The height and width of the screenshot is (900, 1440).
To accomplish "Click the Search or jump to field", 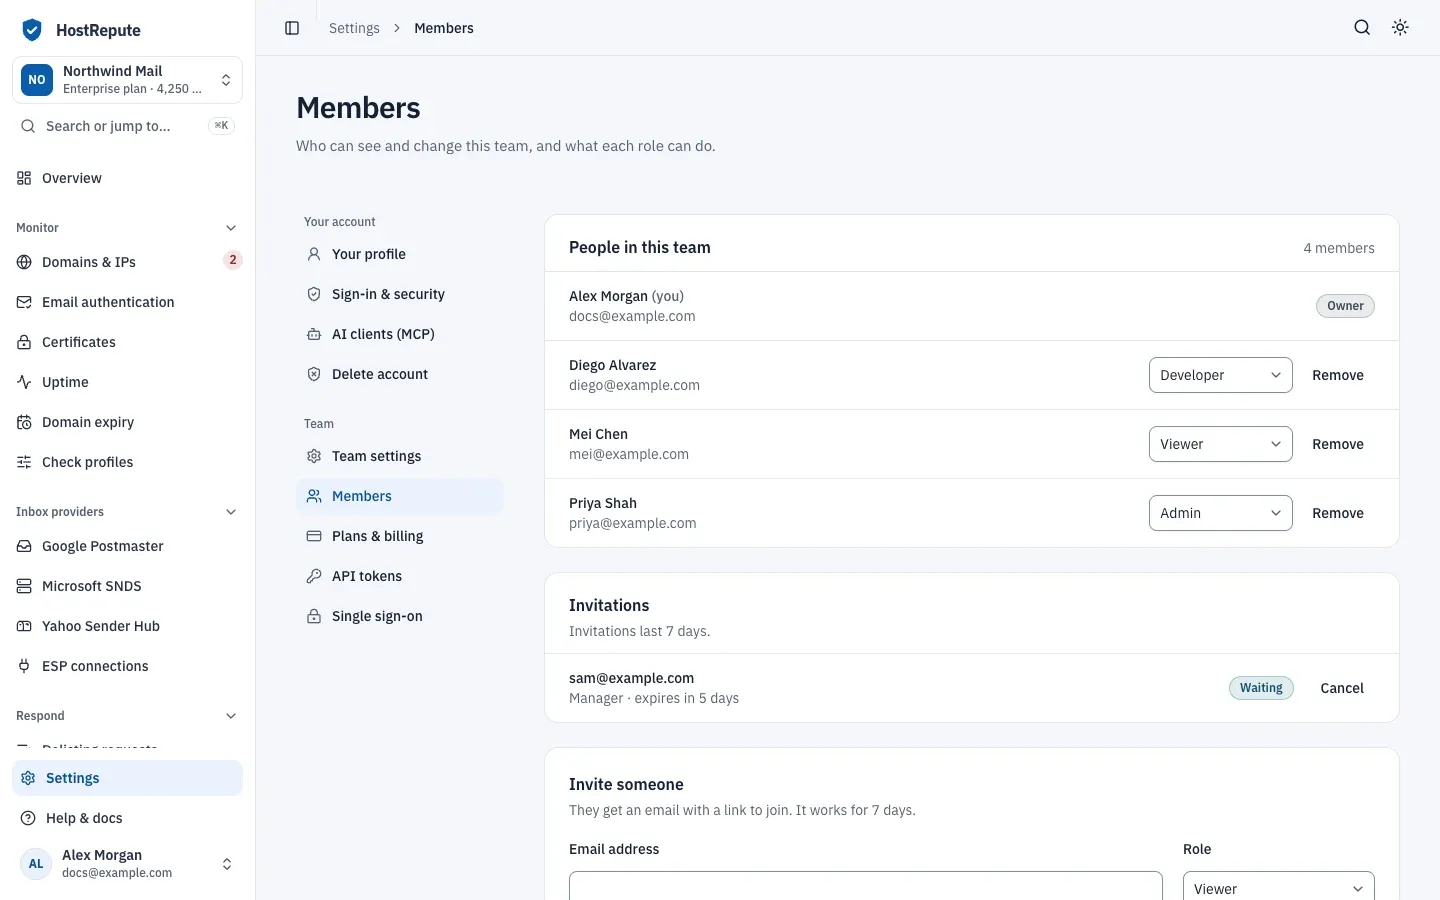I will pyautogui.click(x=127, y=126).
